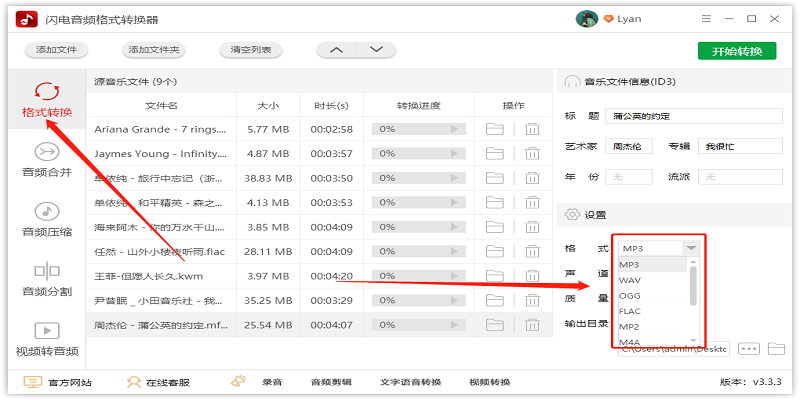
Task: Click the Lyan user avatar
Action: 587,19
